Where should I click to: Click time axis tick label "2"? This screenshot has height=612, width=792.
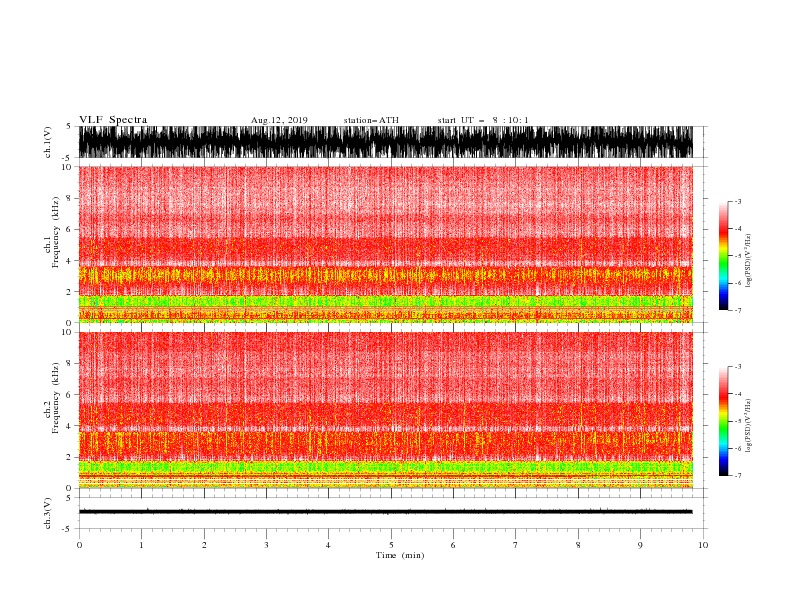[204, 545]
